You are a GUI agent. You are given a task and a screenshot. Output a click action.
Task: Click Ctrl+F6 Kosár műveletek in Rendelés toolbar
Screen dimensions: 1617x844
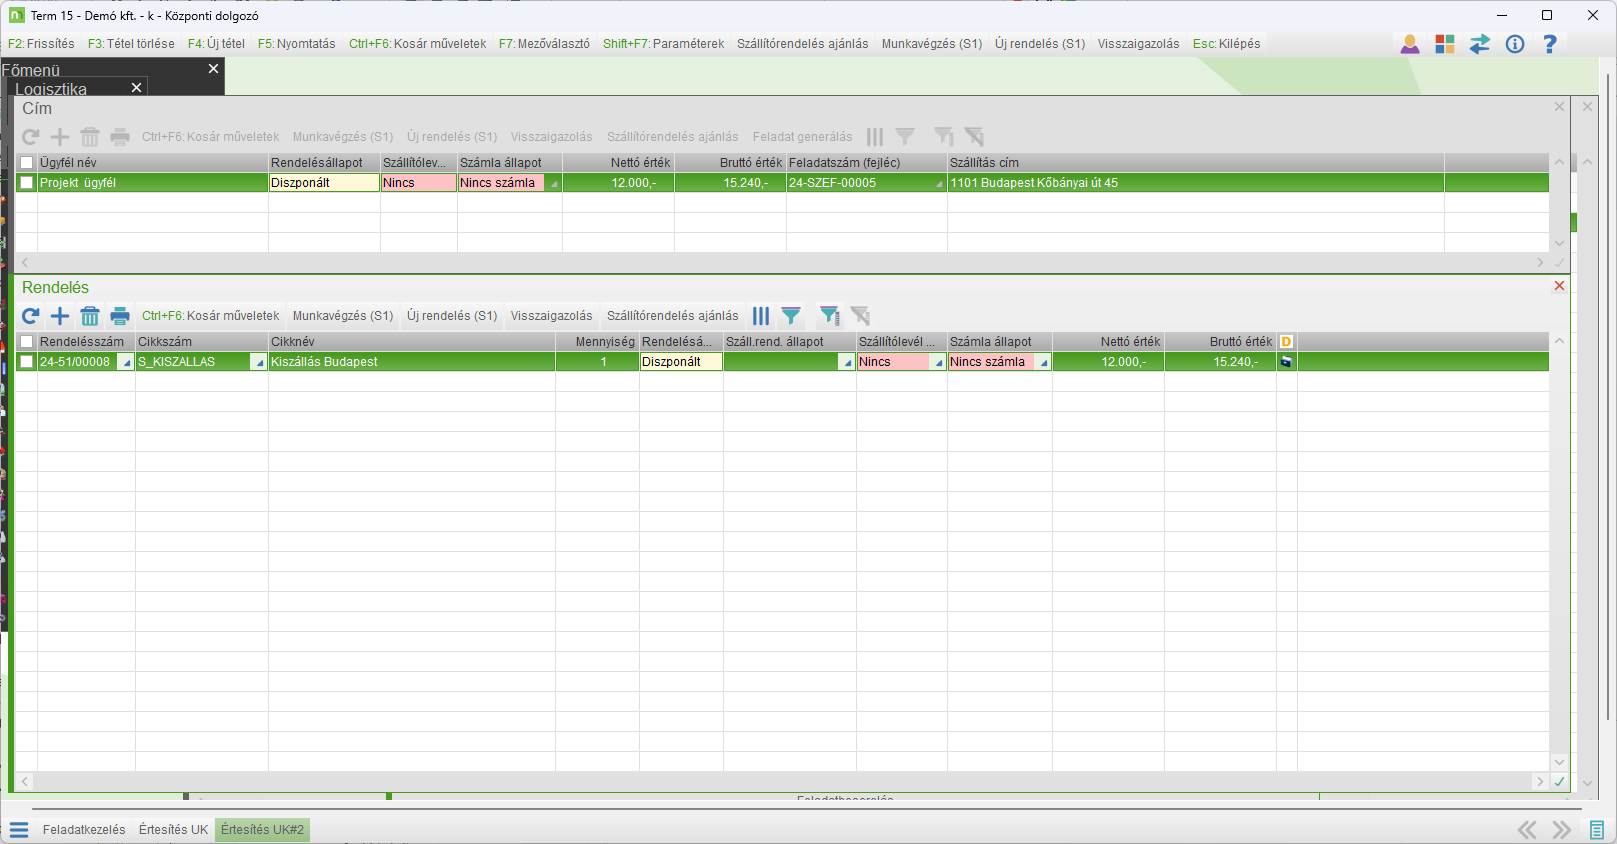(211, 316)
